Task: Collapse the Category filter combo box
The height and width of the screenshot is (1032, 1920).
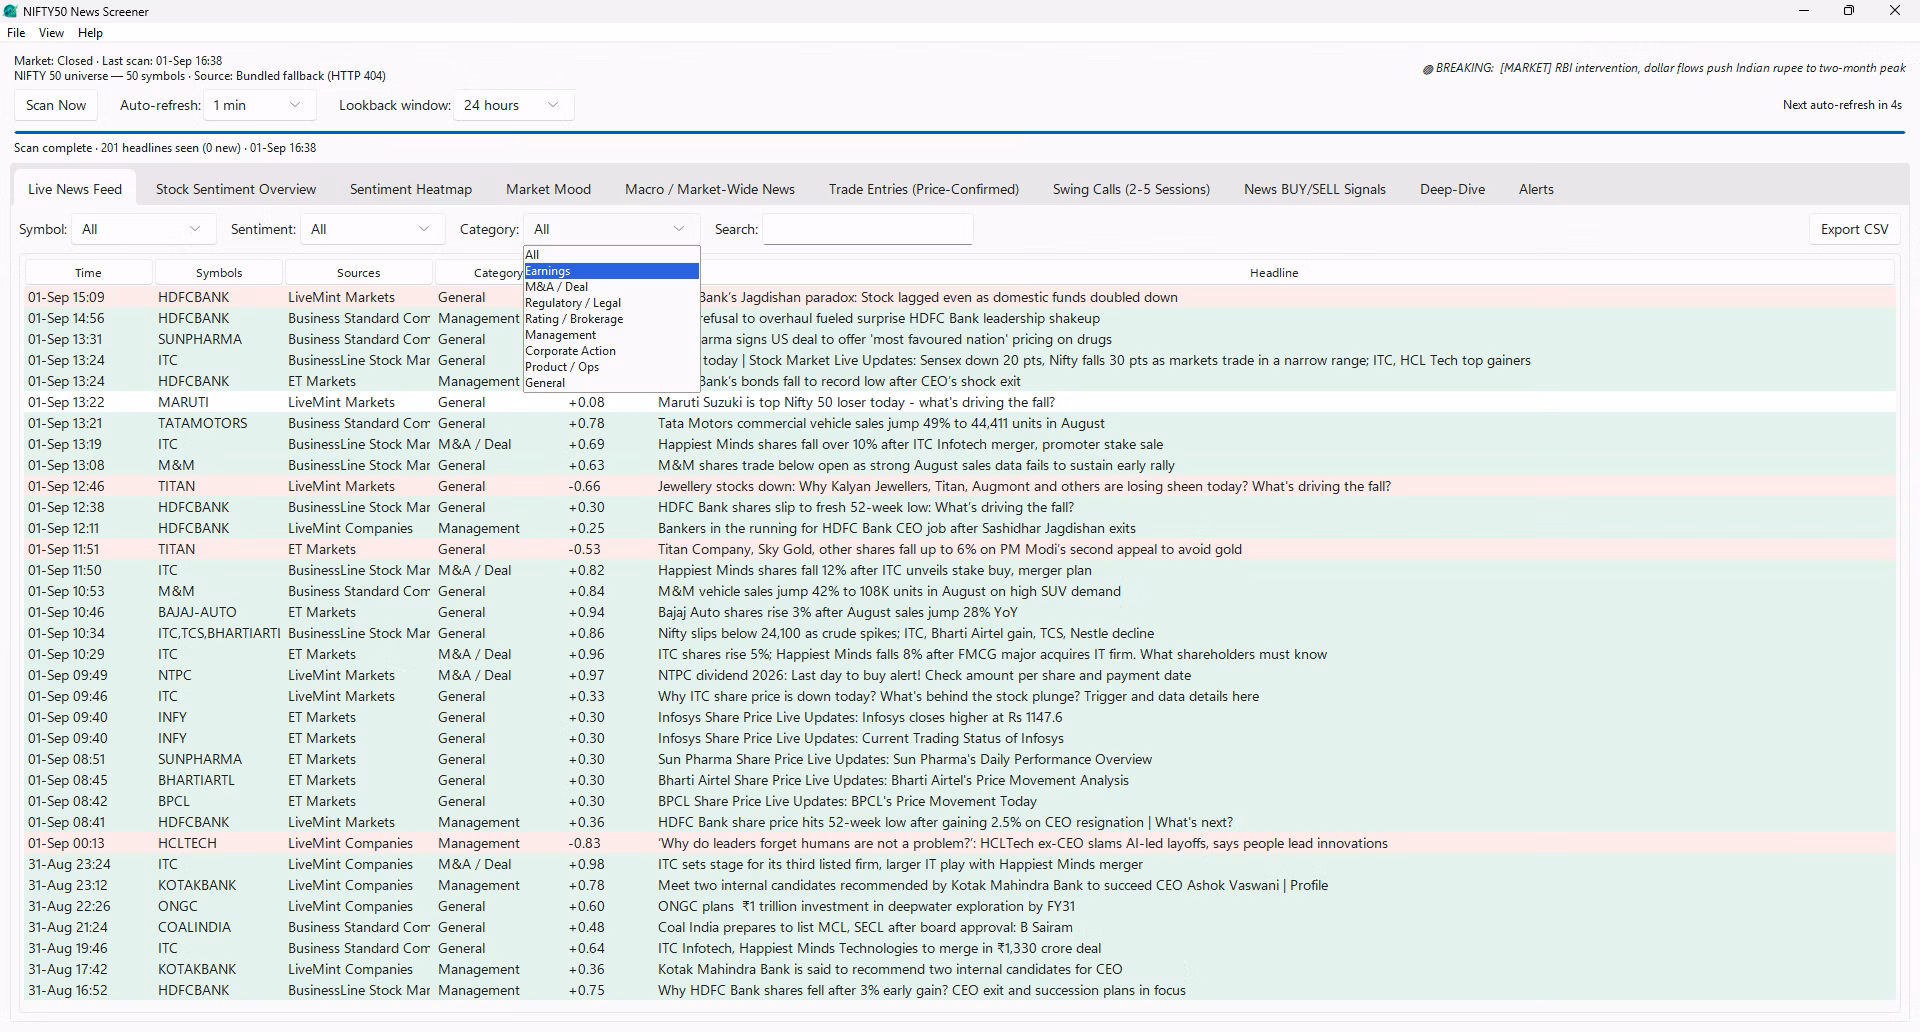Action: pyautogui.click(x=611, y=229)
